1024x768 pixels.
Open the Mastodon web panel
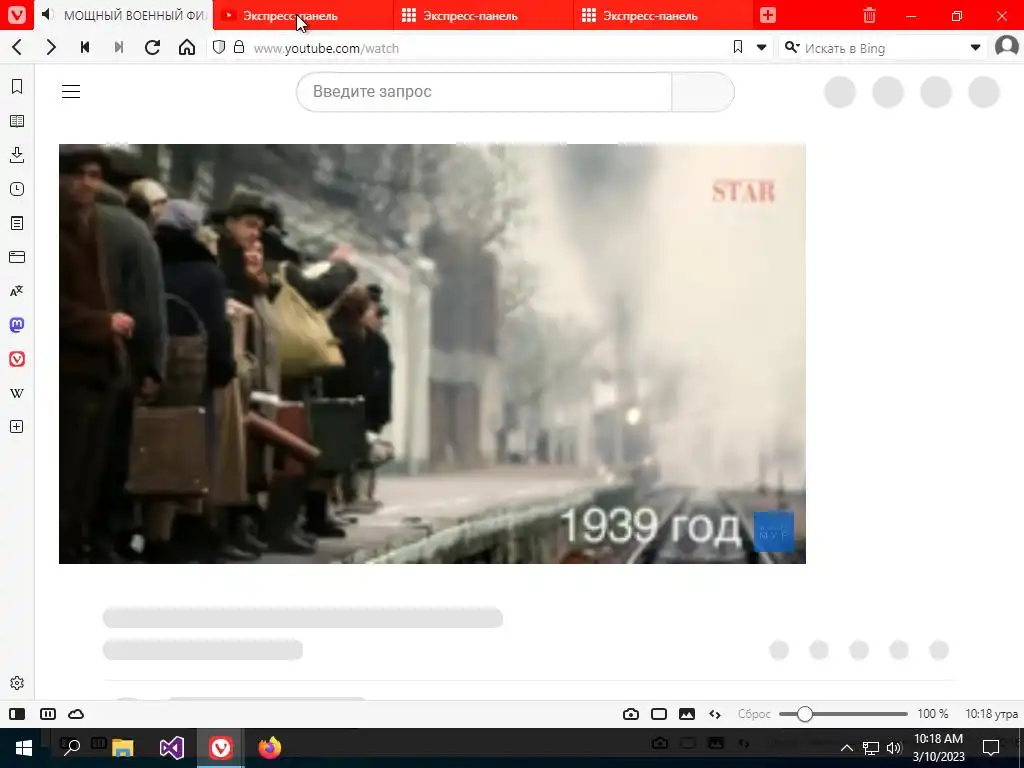pos(17,325)
